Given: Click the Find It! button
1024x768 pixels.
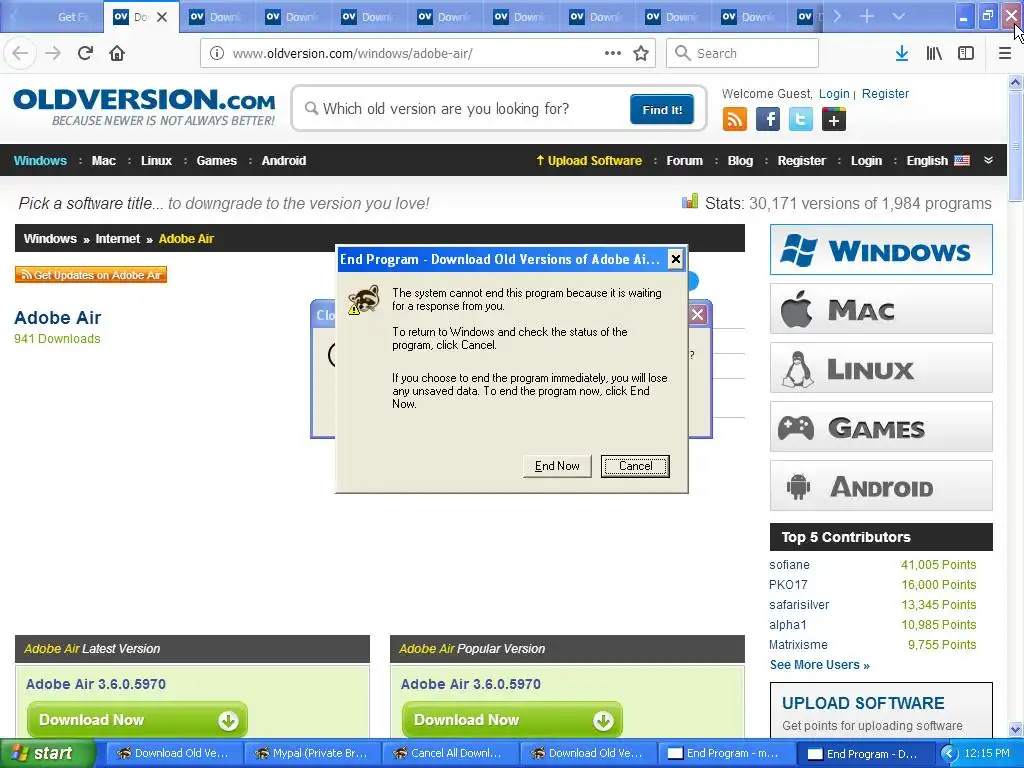Looking at the screenshot, I should click(662, 110).
